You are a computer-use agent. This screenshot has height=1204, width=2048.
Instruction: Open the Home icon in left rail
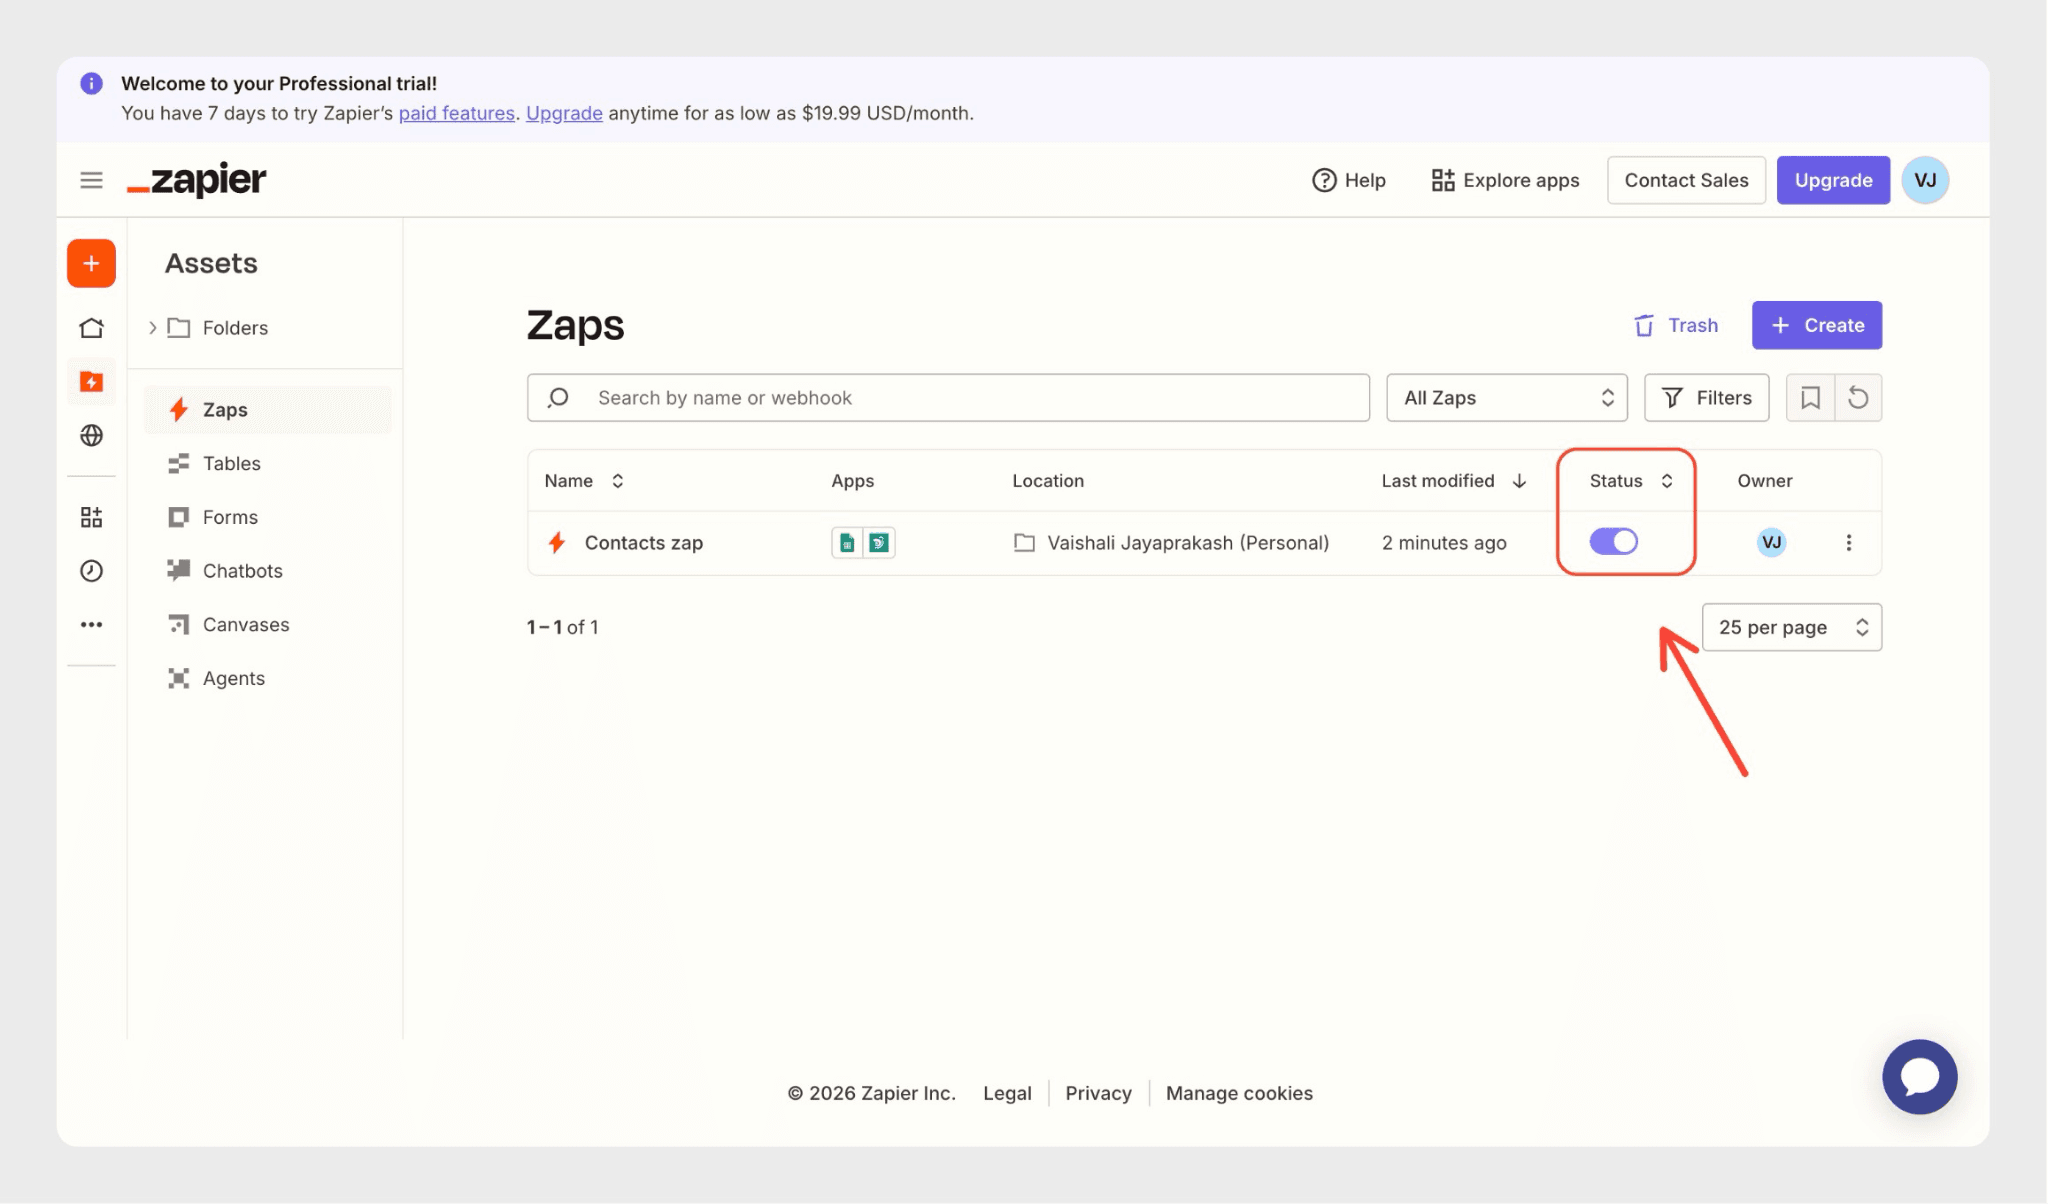coord(91,328)
